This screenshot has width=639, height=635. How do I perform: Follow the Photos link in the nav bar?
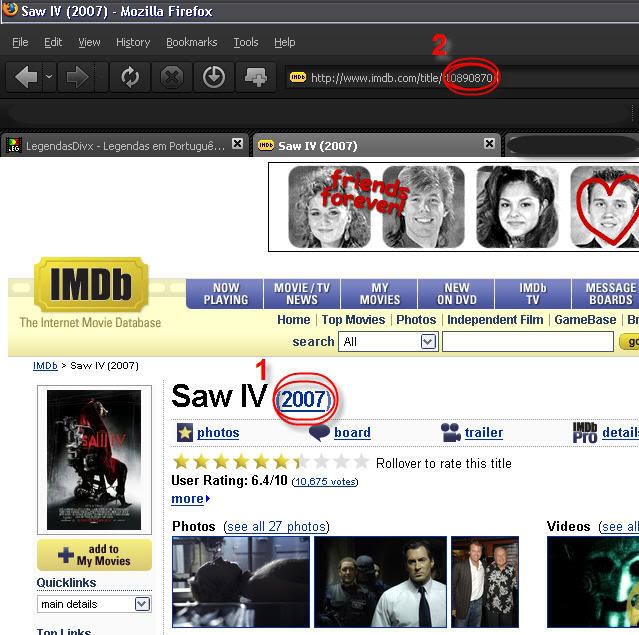tap(416, 320)
